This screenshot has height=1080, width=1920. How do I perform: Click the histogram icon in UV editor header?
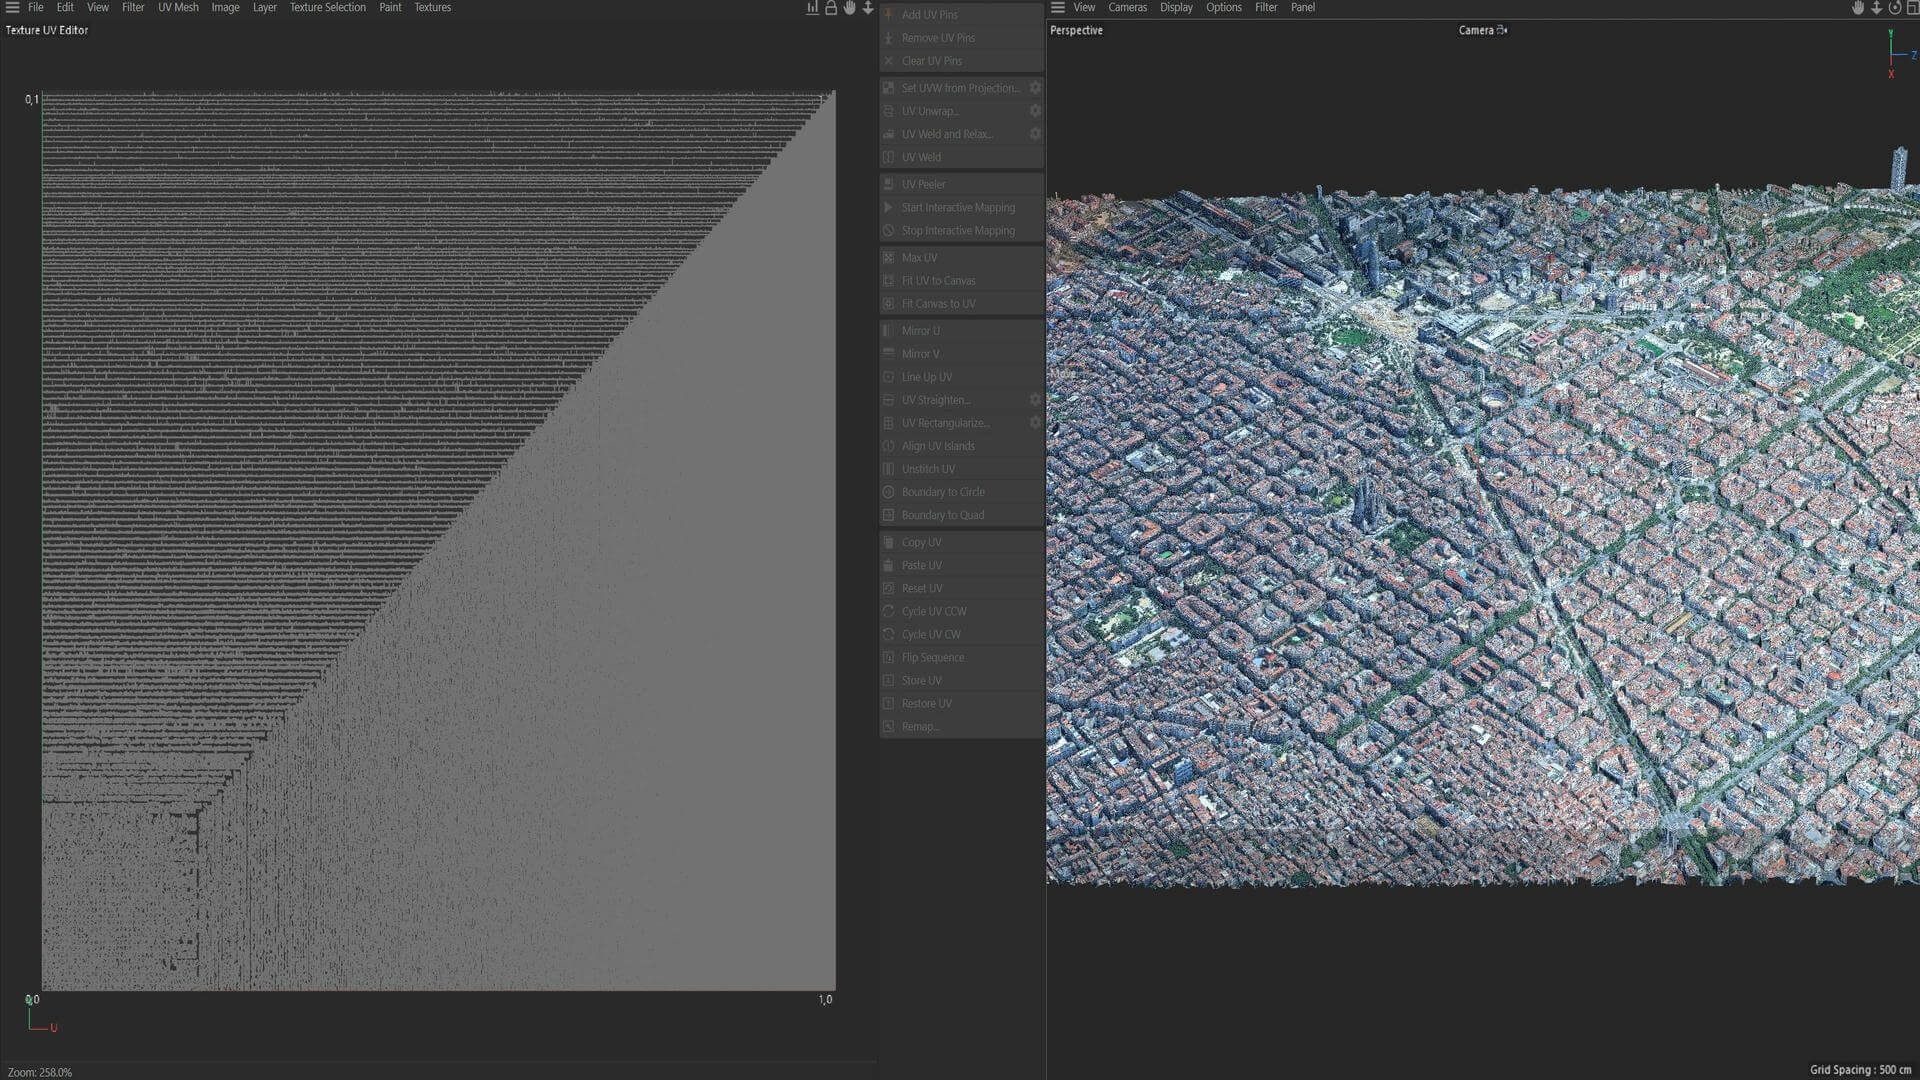click(812, 7)
